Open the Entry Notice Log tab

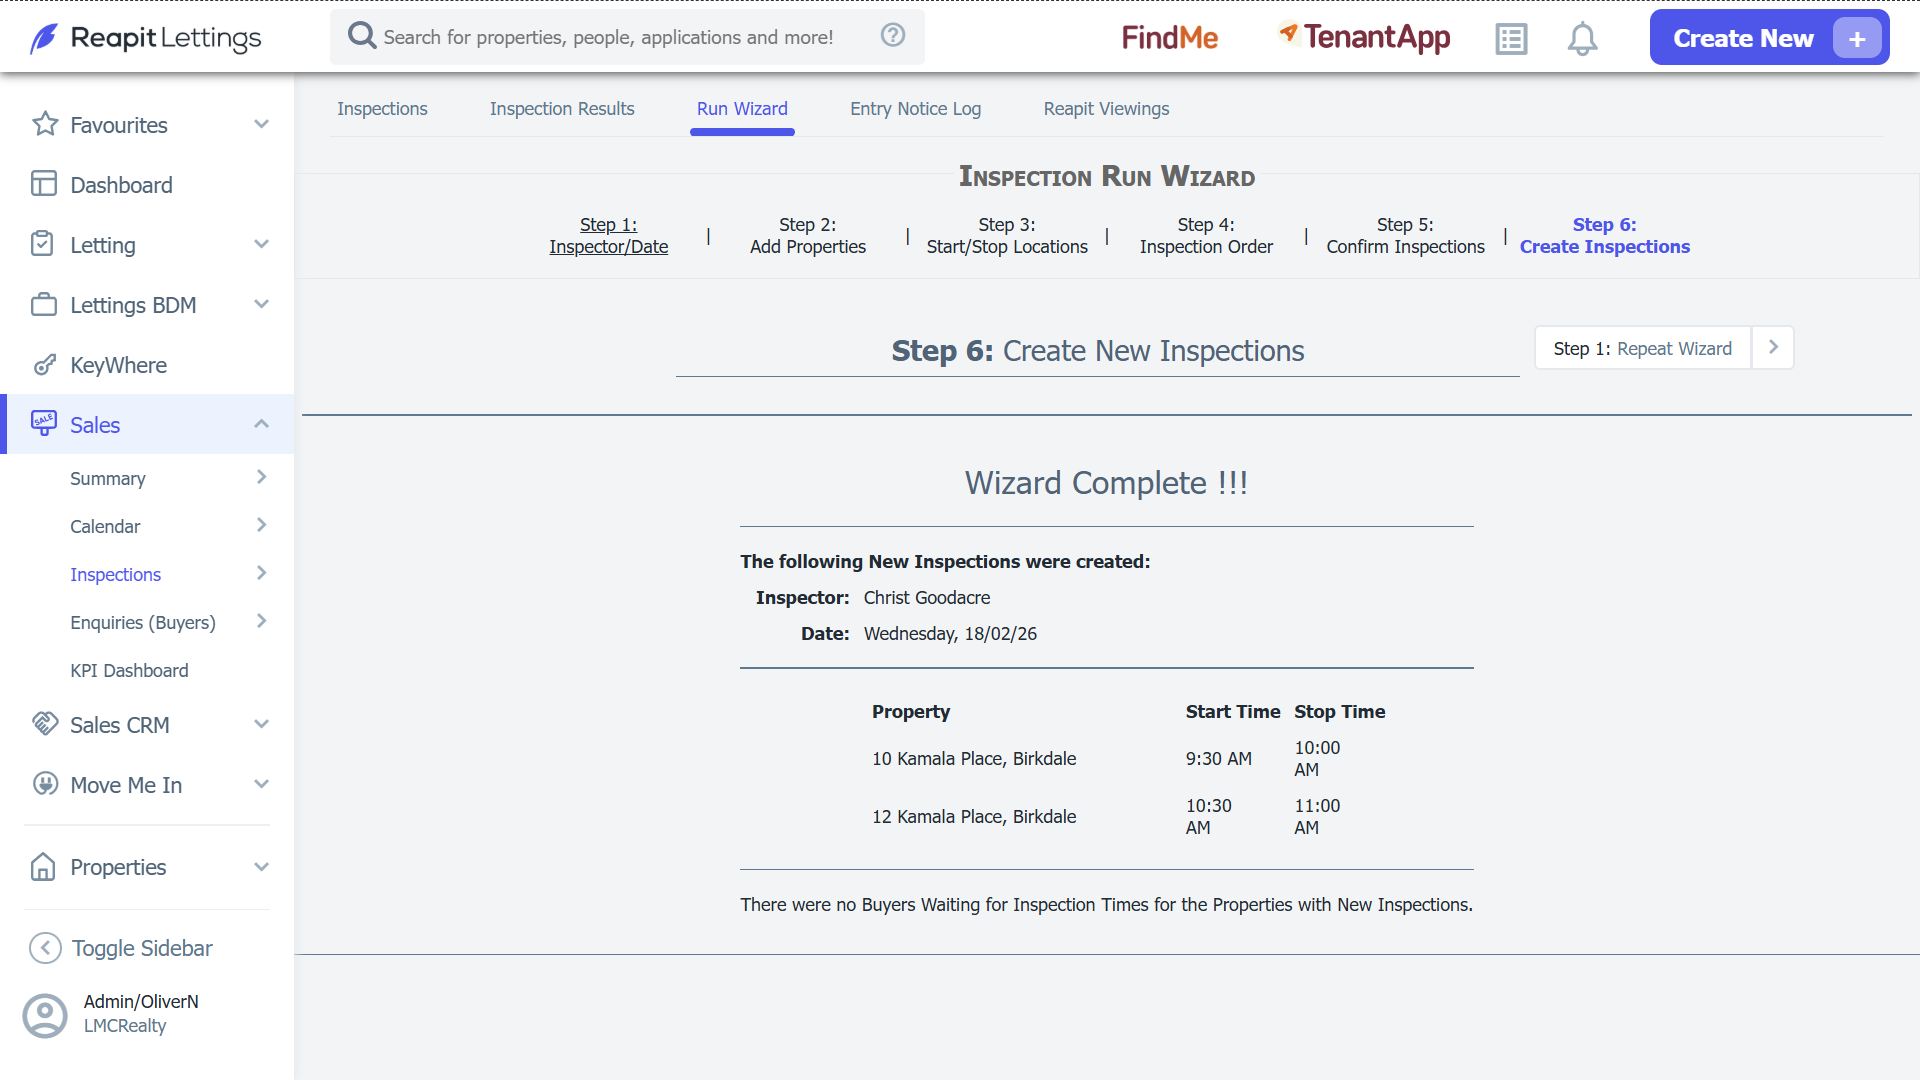click(915, 109)
